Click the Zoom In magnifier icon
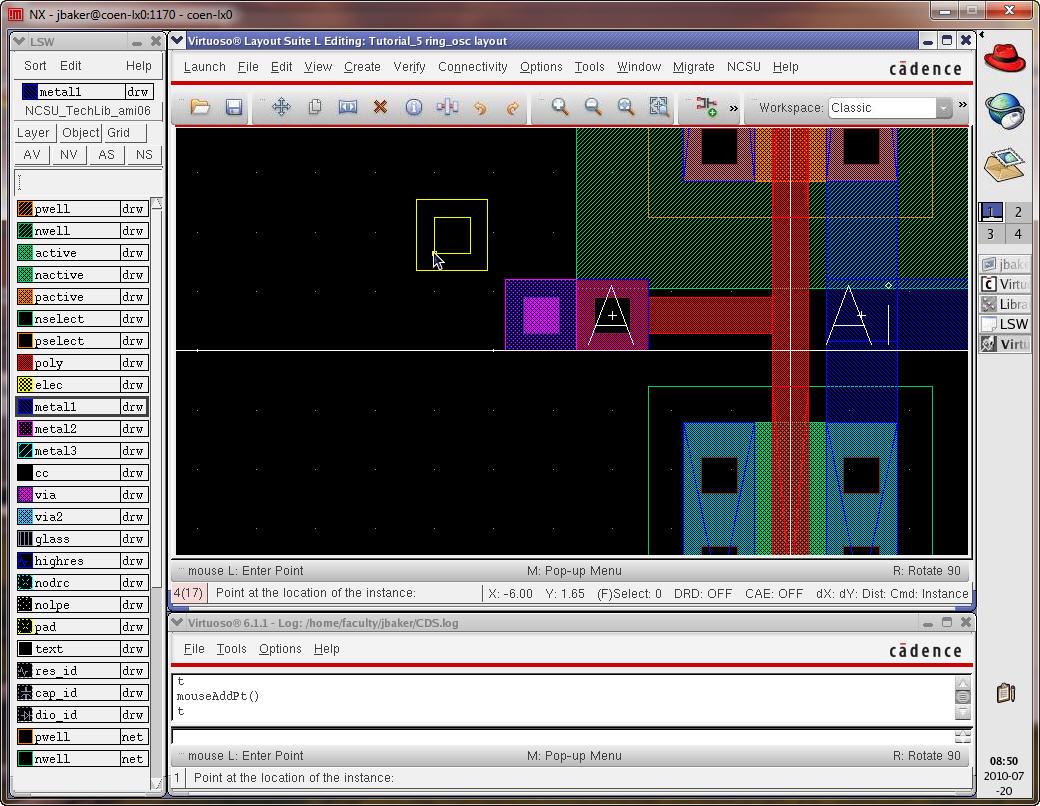This screenshot has height=806, width=1040. 560,107
